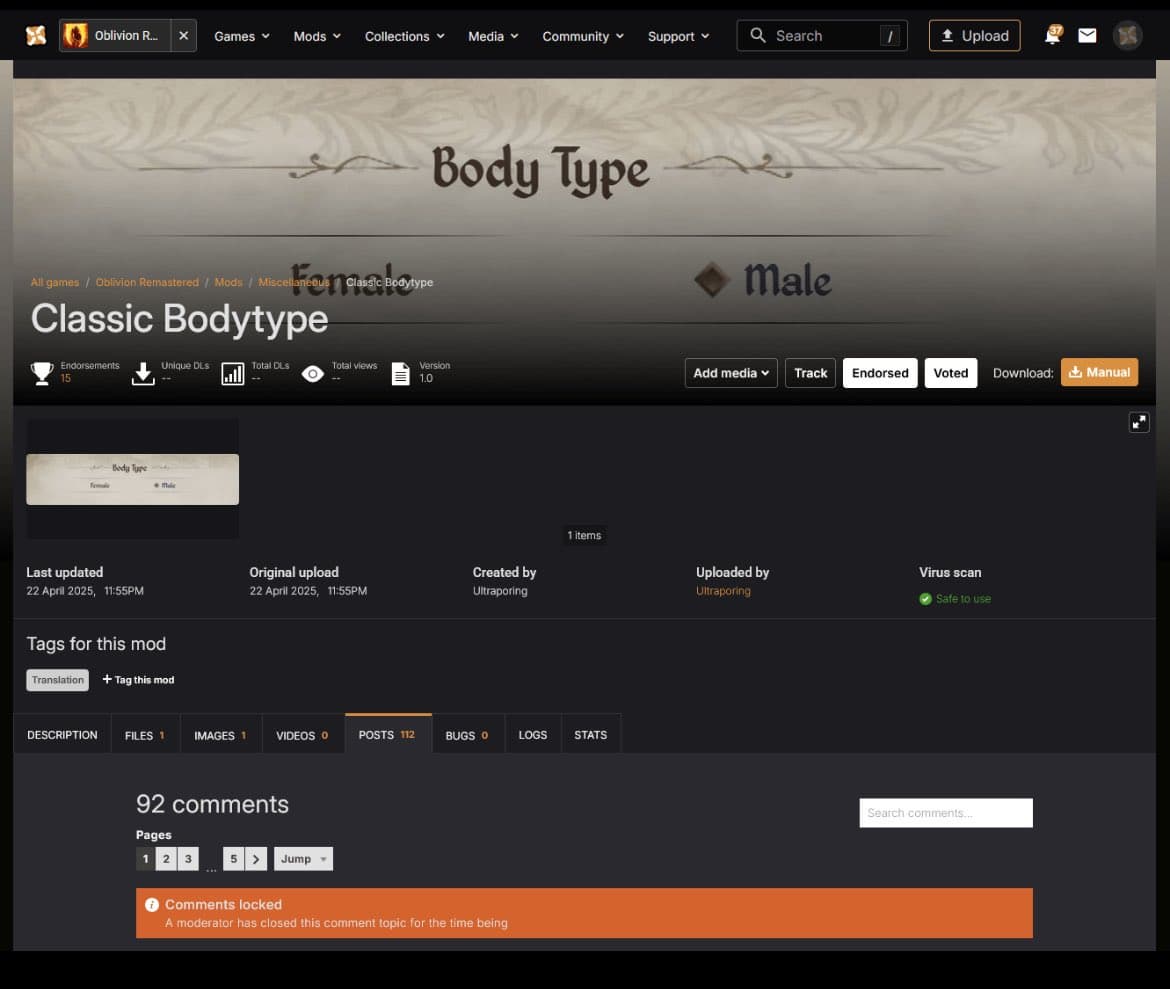
Task: Click the Comments locked info icon
Action: coord(151,905)
